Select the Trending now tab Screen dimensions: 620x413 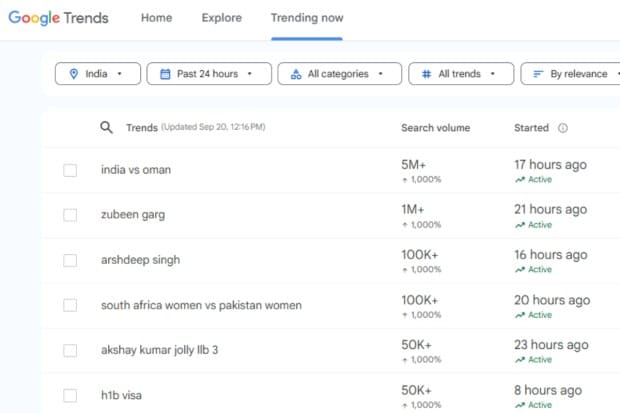point(307,18)
